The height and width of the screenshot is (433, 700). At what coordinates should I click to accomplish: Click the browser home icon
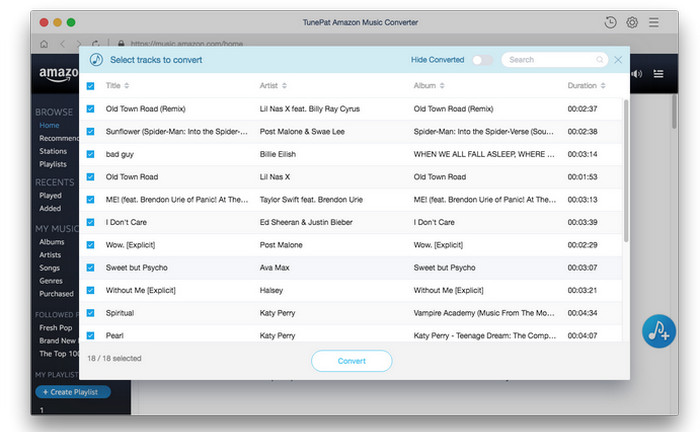(x=44, y=44)
